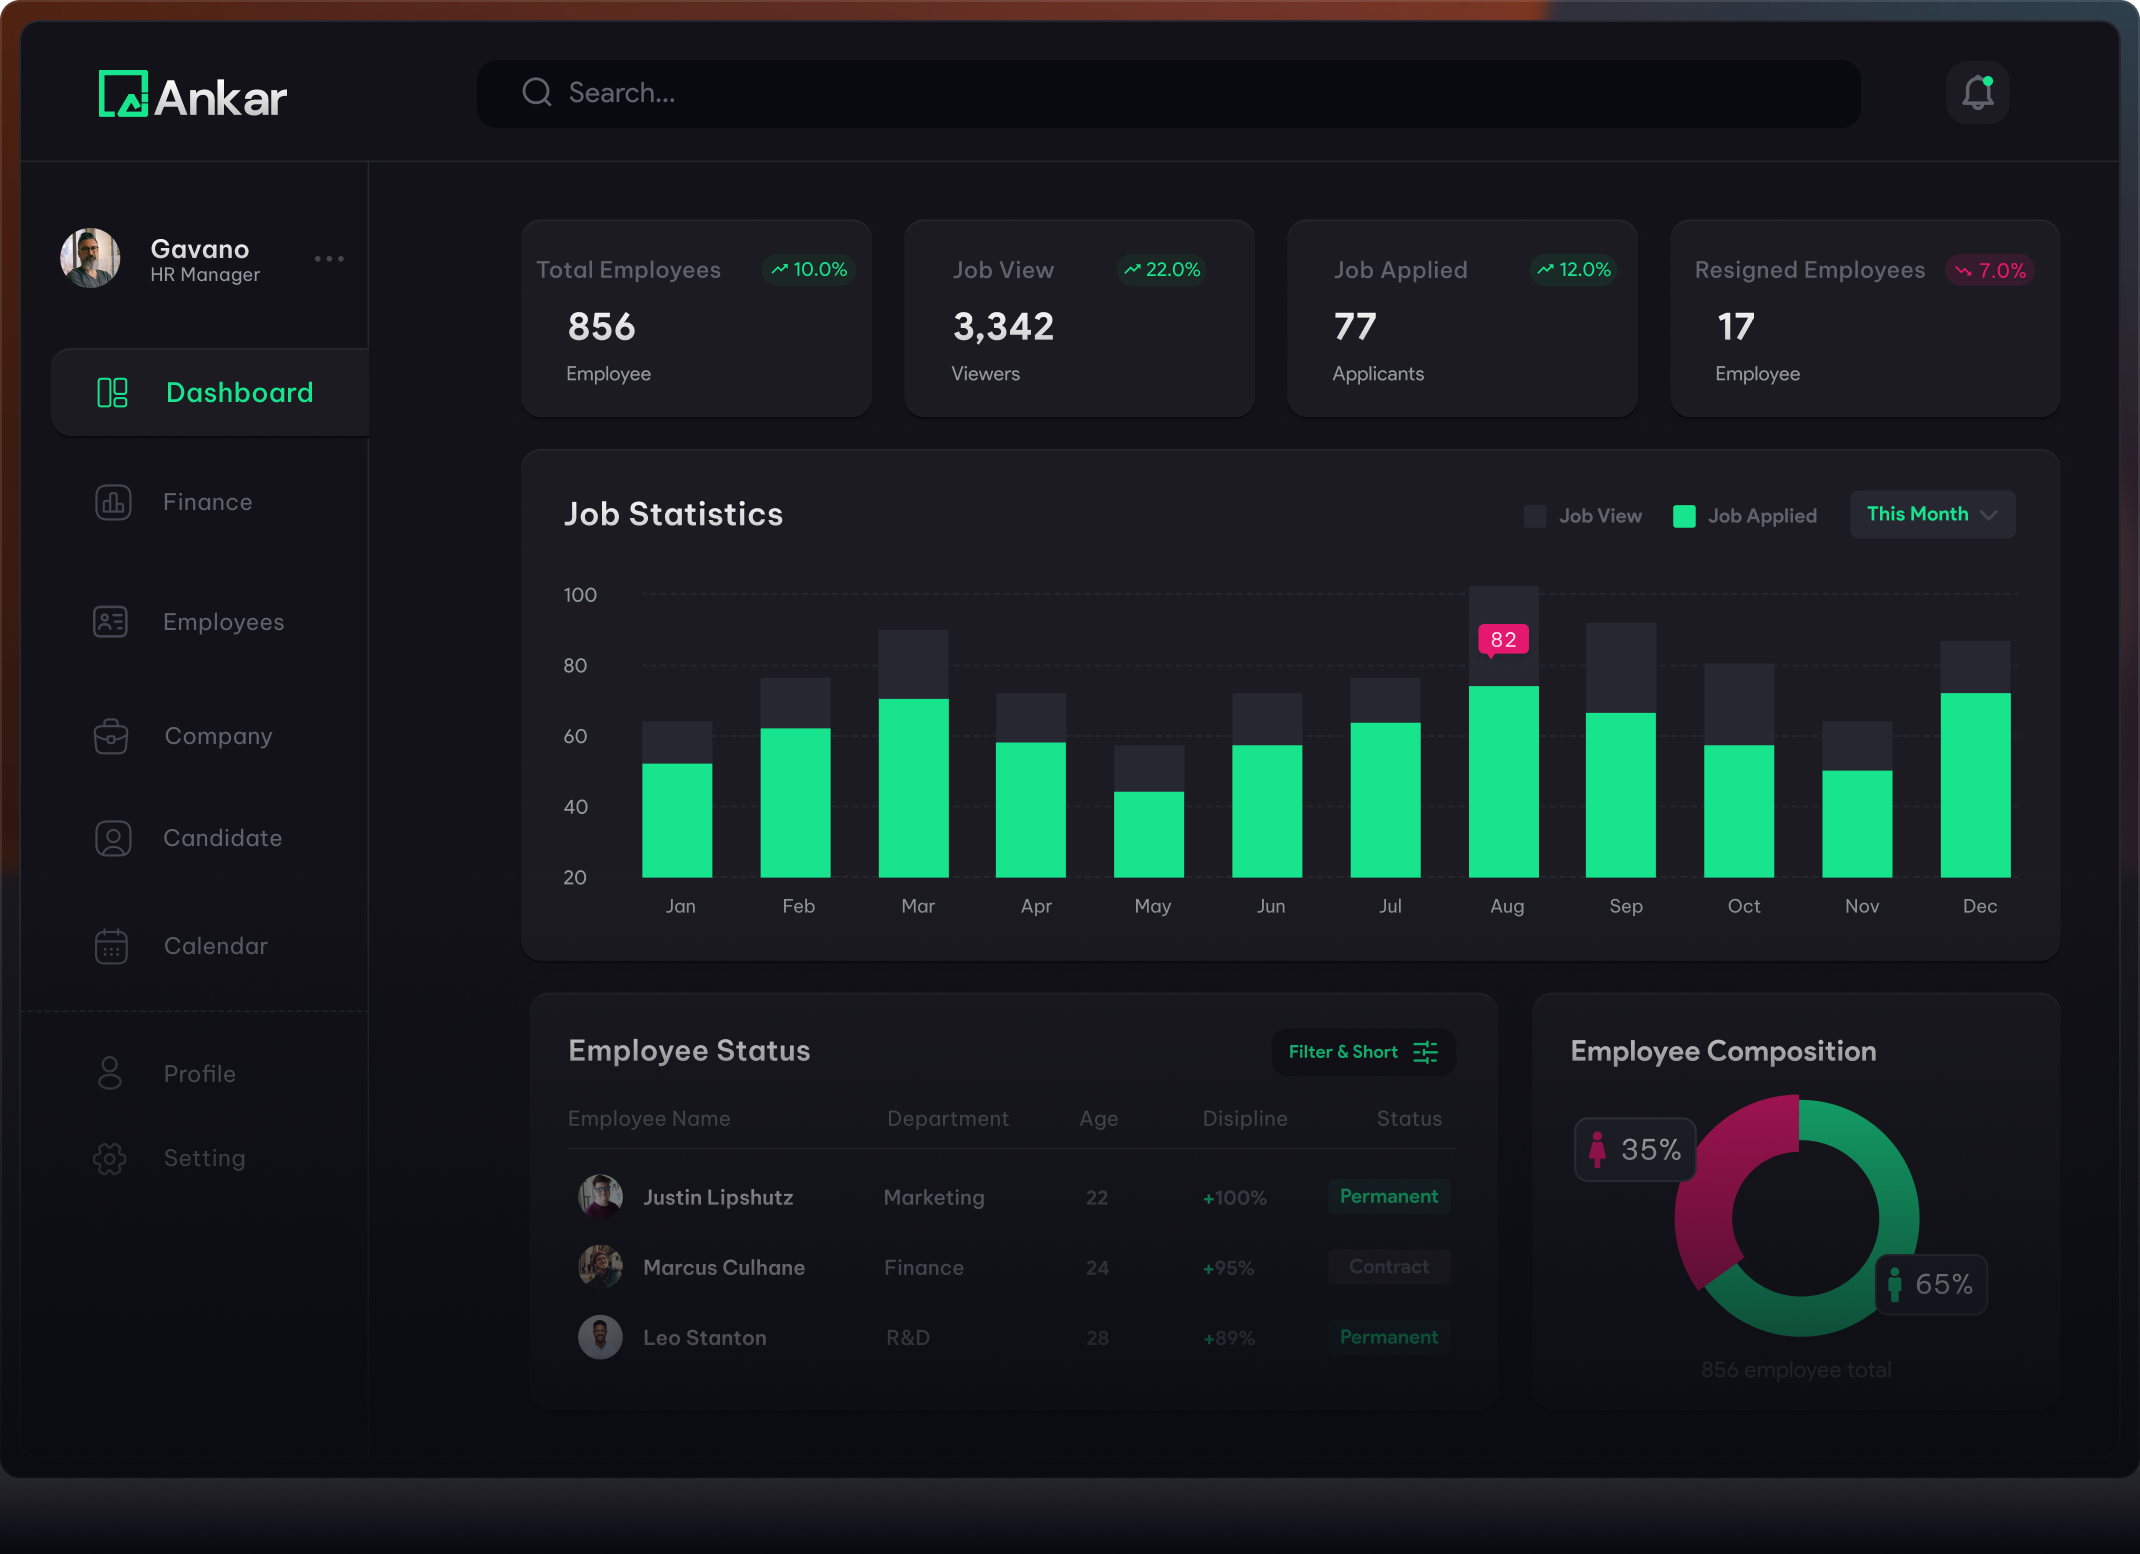Click the Contract status badge for Marcus Culhane
Image resolution: width=2140 pixels, height=1554 pixels.
[x=1388, y=1267]
